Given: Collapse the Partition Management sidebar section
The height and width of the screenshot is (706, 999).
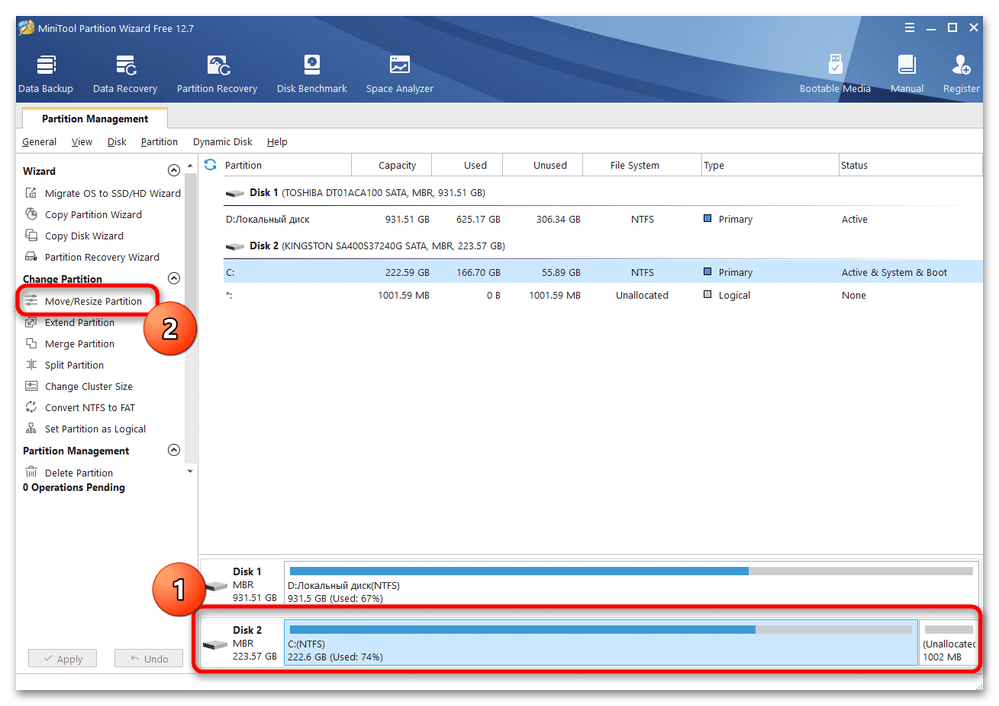Looking at the screenshot, I should 174,451.
